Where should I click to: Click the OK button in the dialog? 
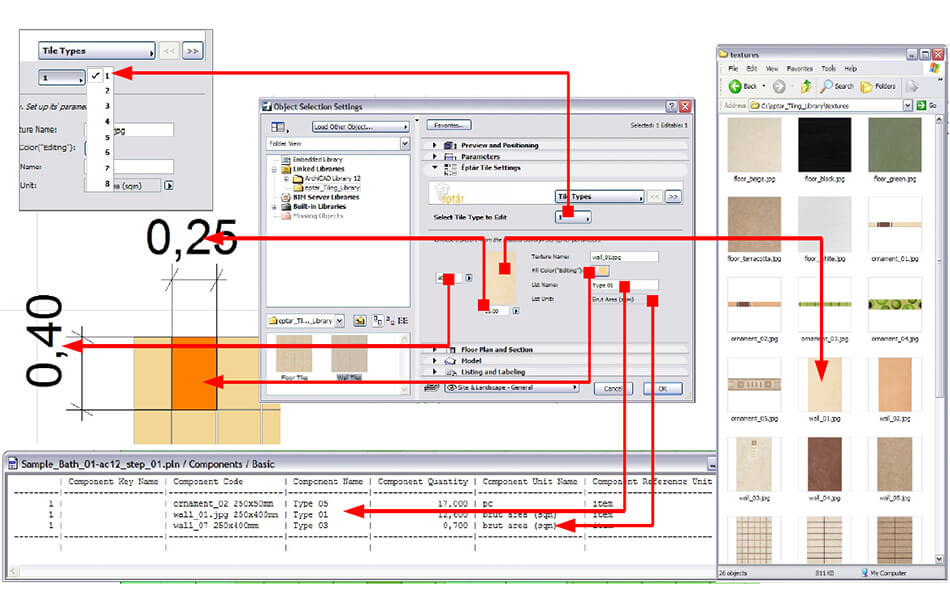pos(663,388)
